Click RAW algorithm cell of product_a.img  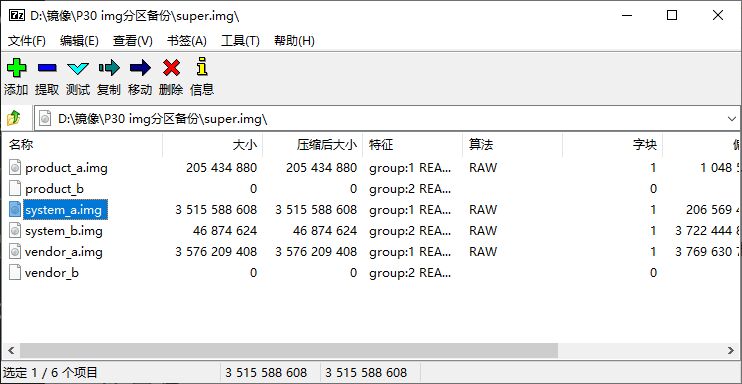pyautogui.click(x=483, y=168)
